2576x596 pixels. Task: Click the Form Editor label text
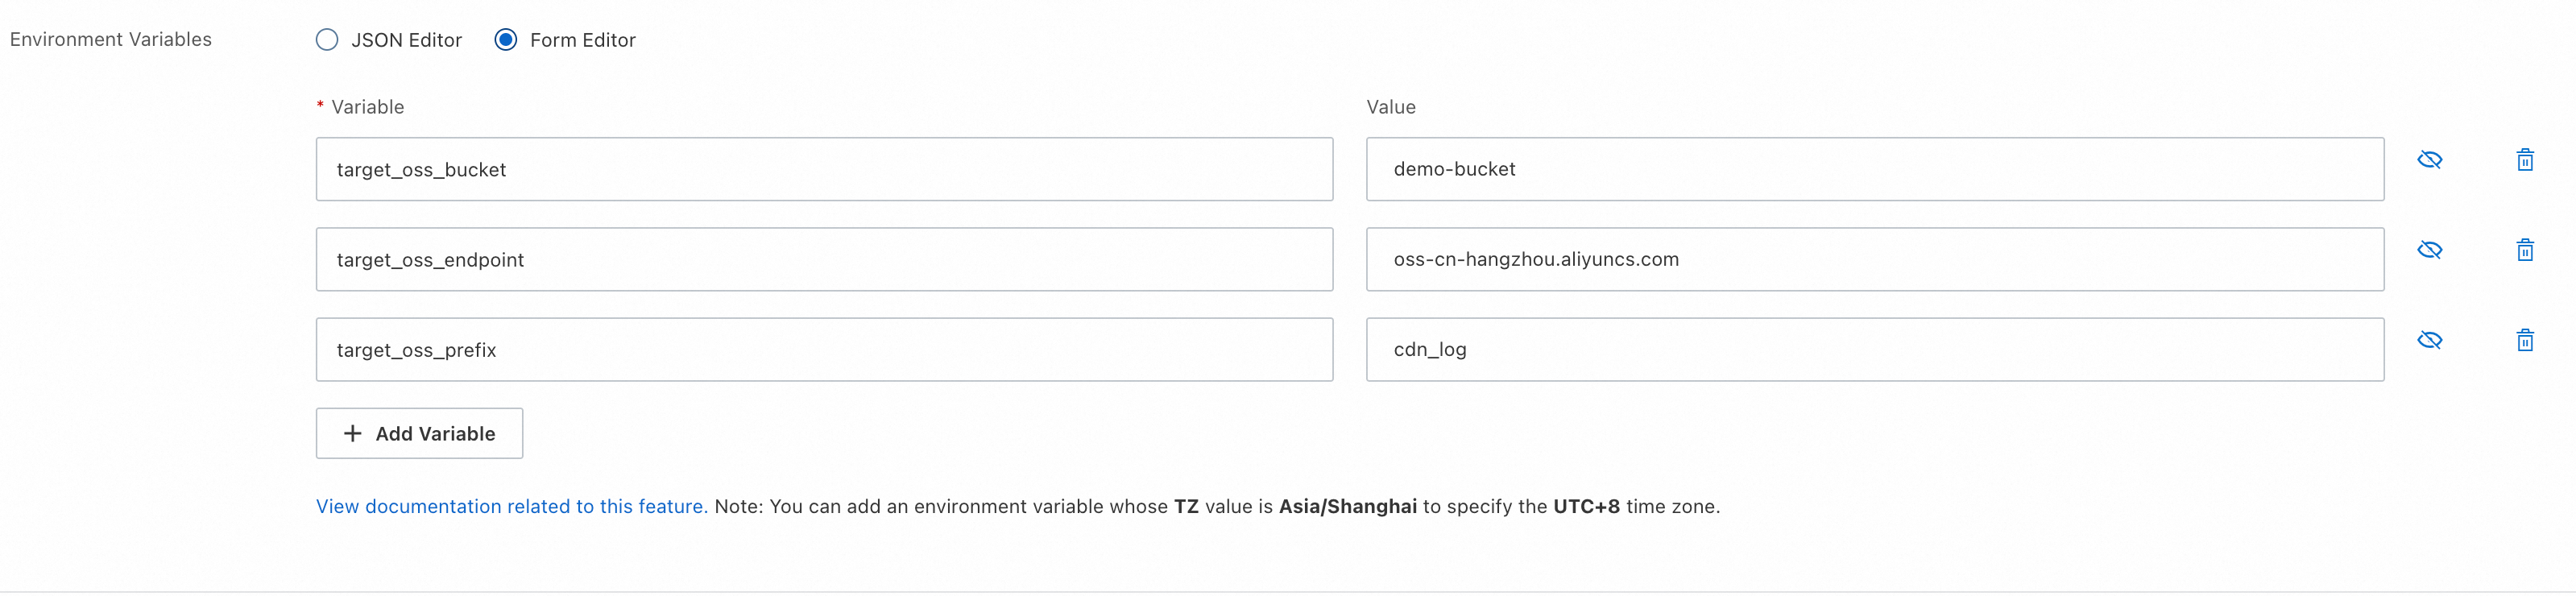tap(582, 40)
